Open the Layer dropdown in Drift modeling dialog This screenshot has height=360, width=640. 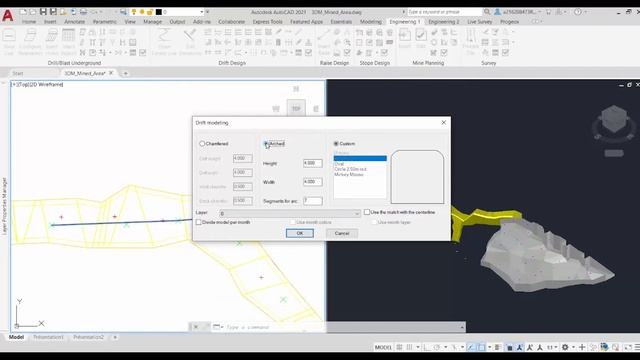tap(290, 213)
